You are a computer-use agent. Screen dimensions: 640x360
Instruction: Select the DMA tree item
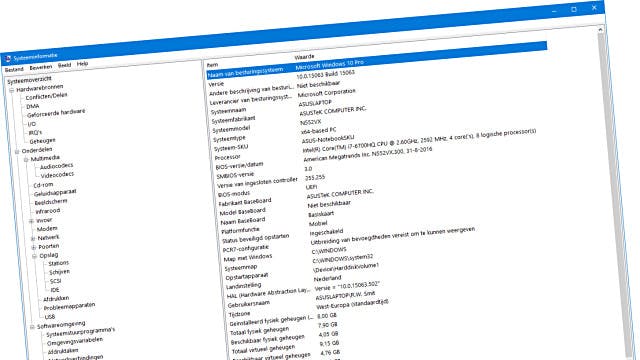pos(33,106)
